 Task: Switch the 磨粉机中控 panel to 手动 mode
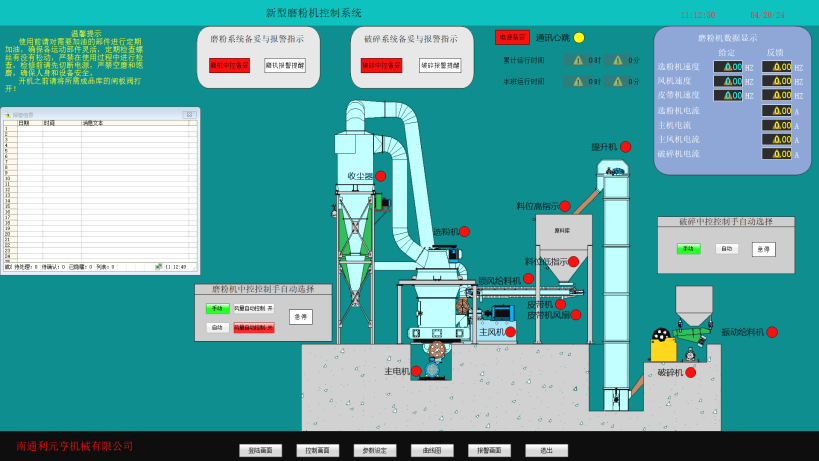tap(218, 309)
